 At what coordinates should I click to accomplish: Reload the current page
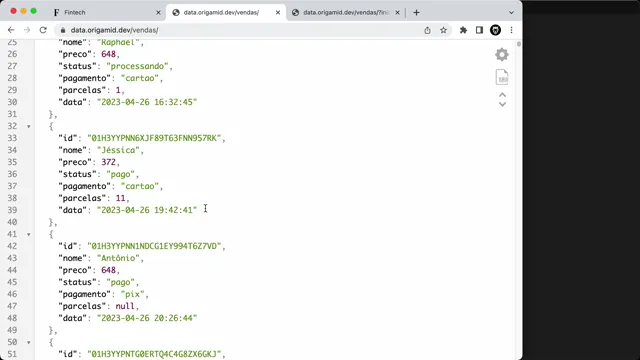pyautogui.click(x=43, y=30)
